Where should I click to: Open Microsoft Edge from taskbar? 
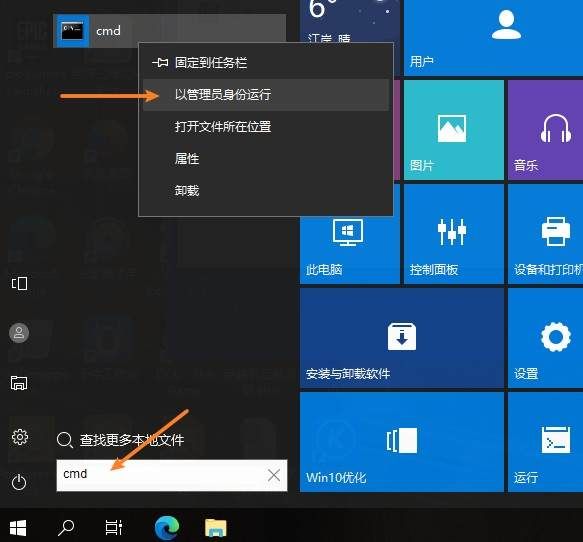pyautogui.click(x=167, y=528)
